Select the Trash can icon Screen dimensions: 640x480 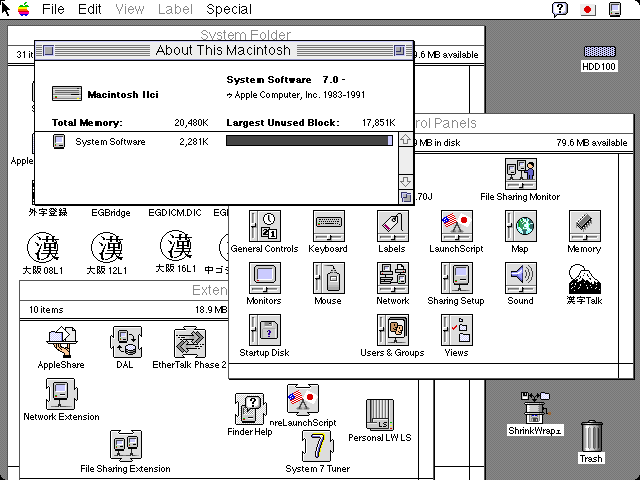591,436
